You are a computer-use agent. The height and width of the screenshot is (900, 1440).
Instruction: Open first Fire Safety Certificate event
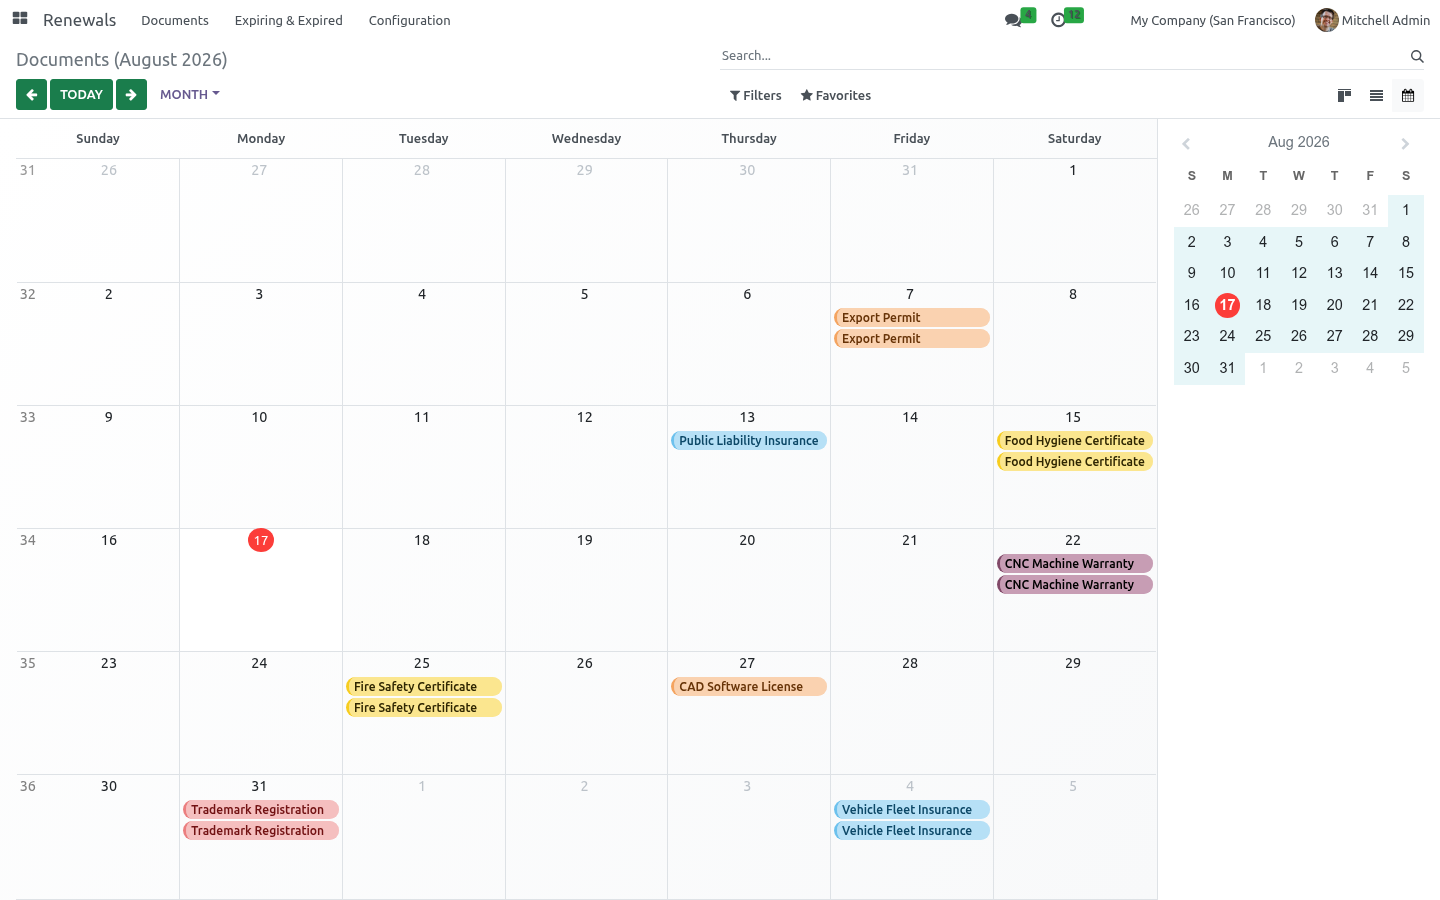coord(424,687)
